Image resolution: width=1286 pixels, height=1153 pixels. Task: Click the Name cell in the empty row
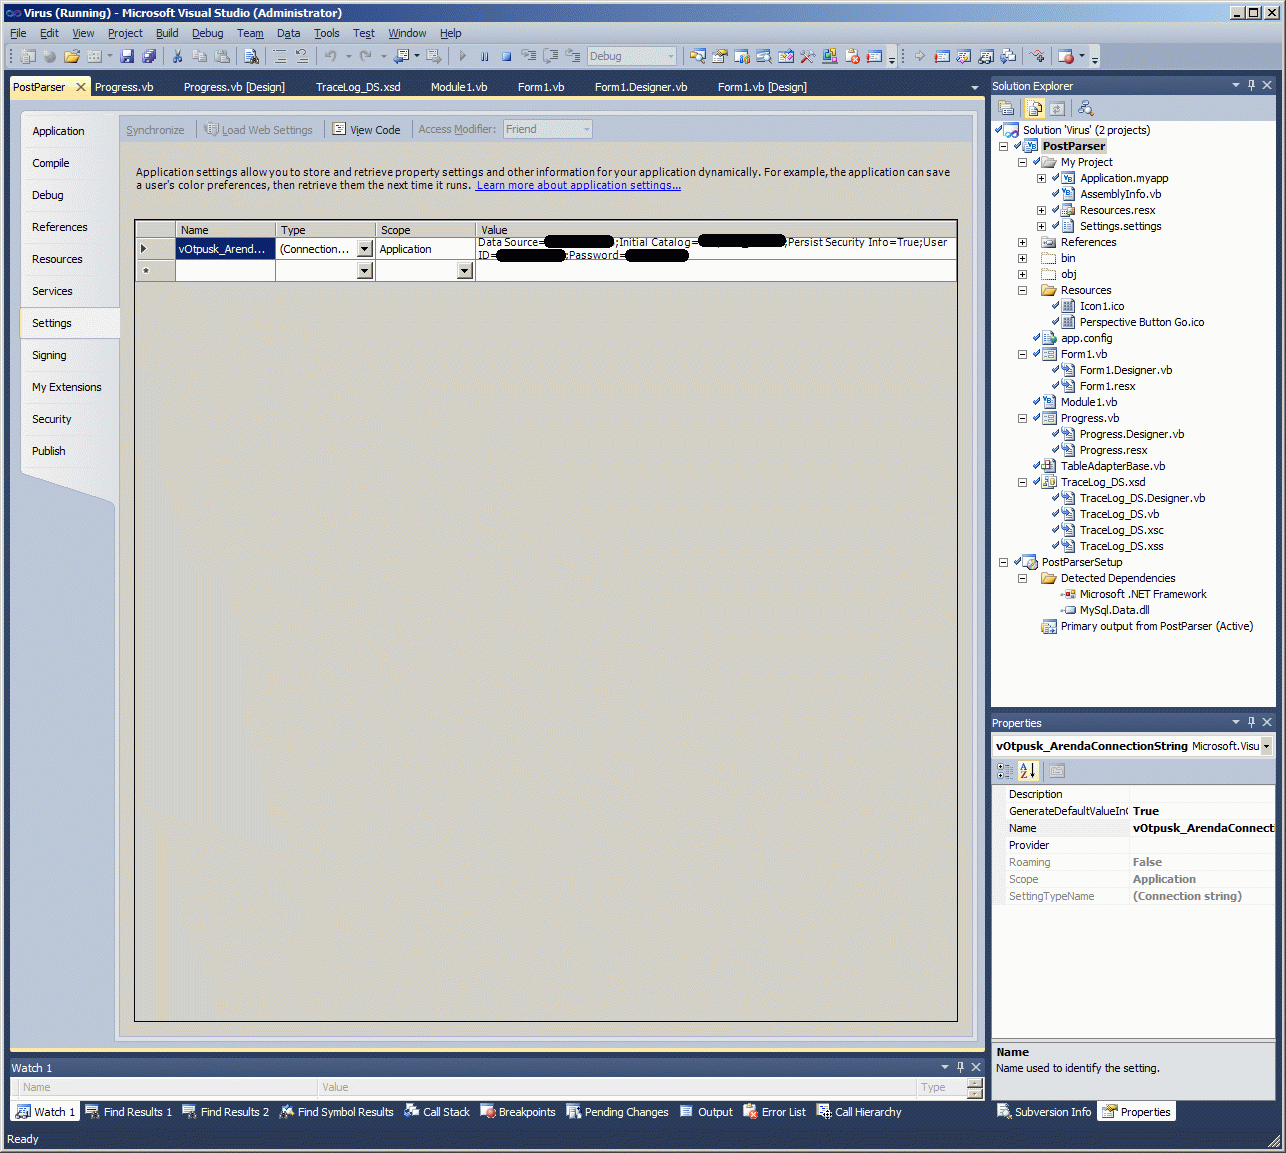[x=225, y=271]
